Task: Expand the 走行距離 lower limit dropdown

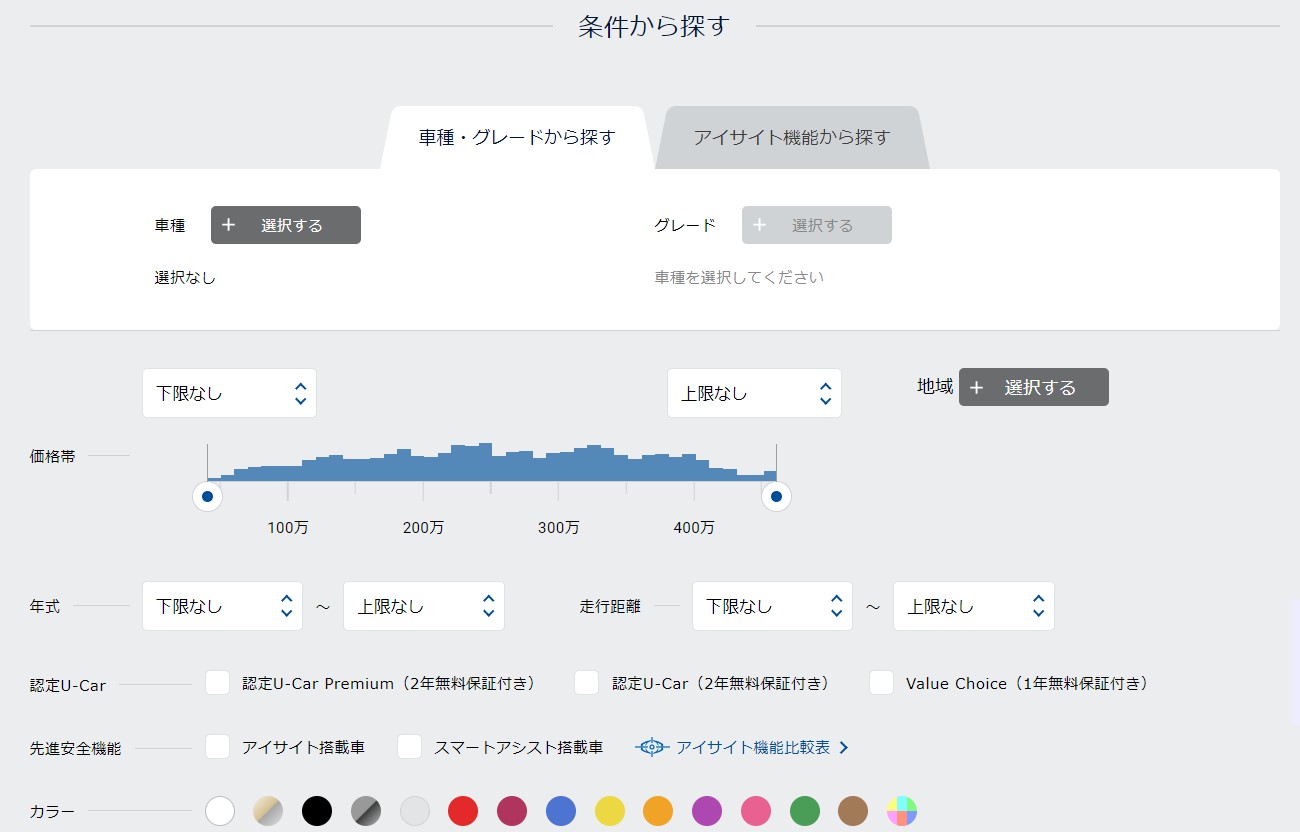Action: pyautogui.click(x=772, y=606)
